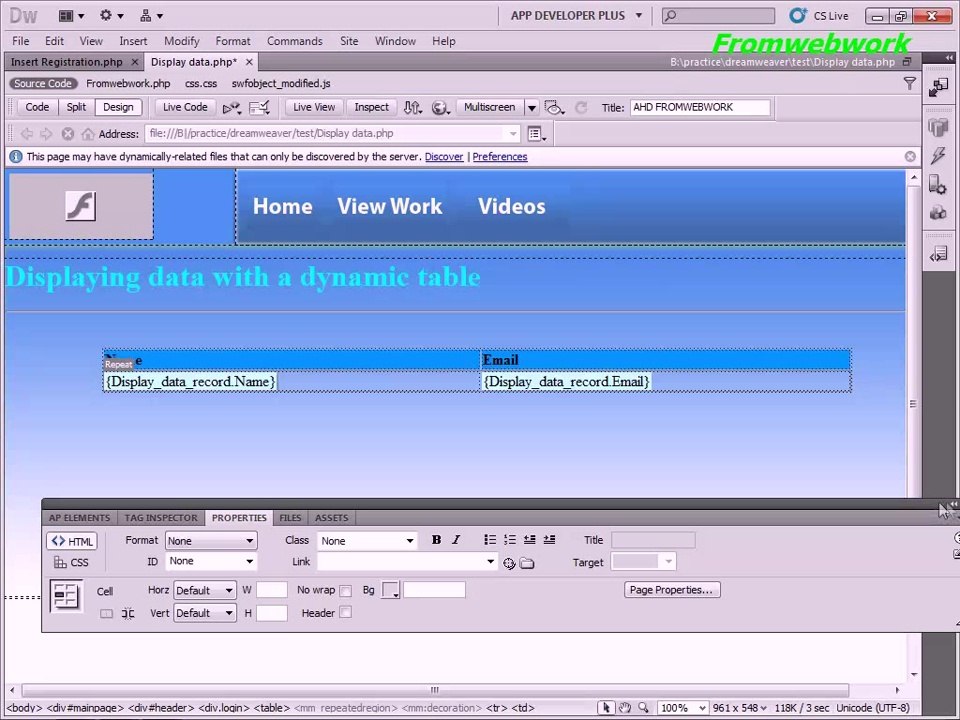
Task: Click the file management arrows icon
Action: pos(413,108)
